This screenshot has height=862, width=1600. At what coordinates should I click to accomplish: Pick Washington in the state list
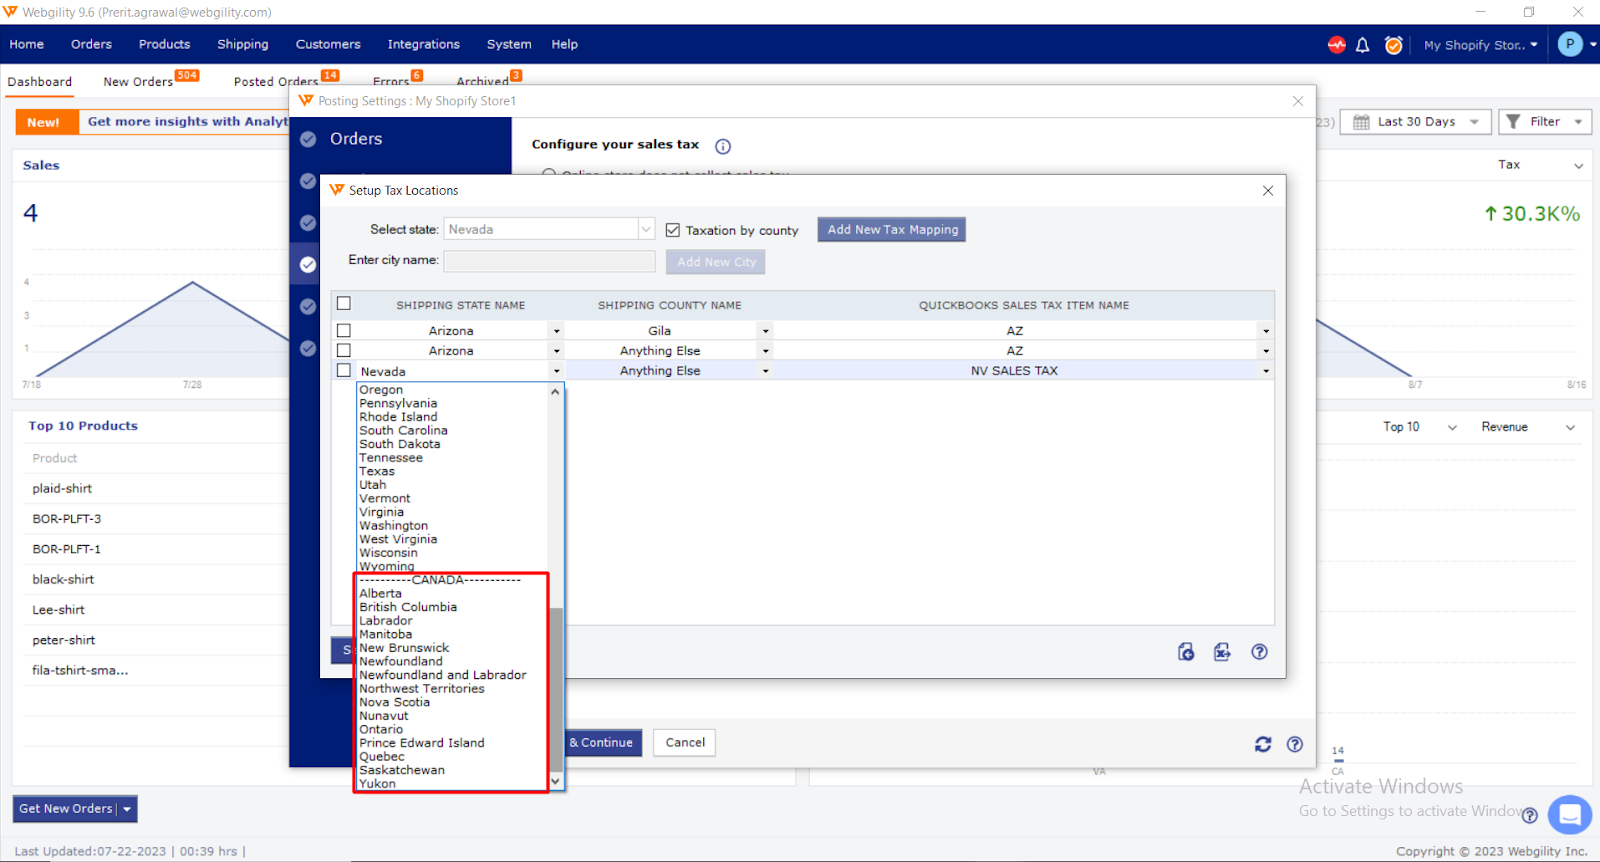coord(394,526)
